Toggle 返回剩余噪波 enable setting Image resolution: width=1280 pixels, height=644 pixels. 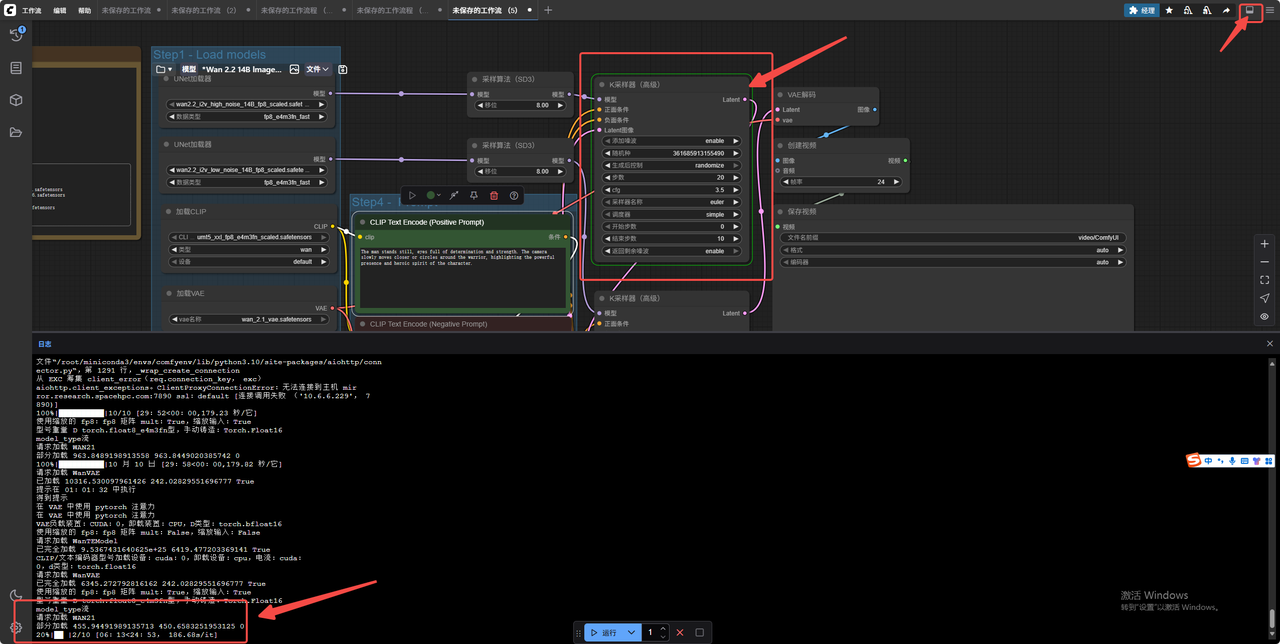click(671, 251)
